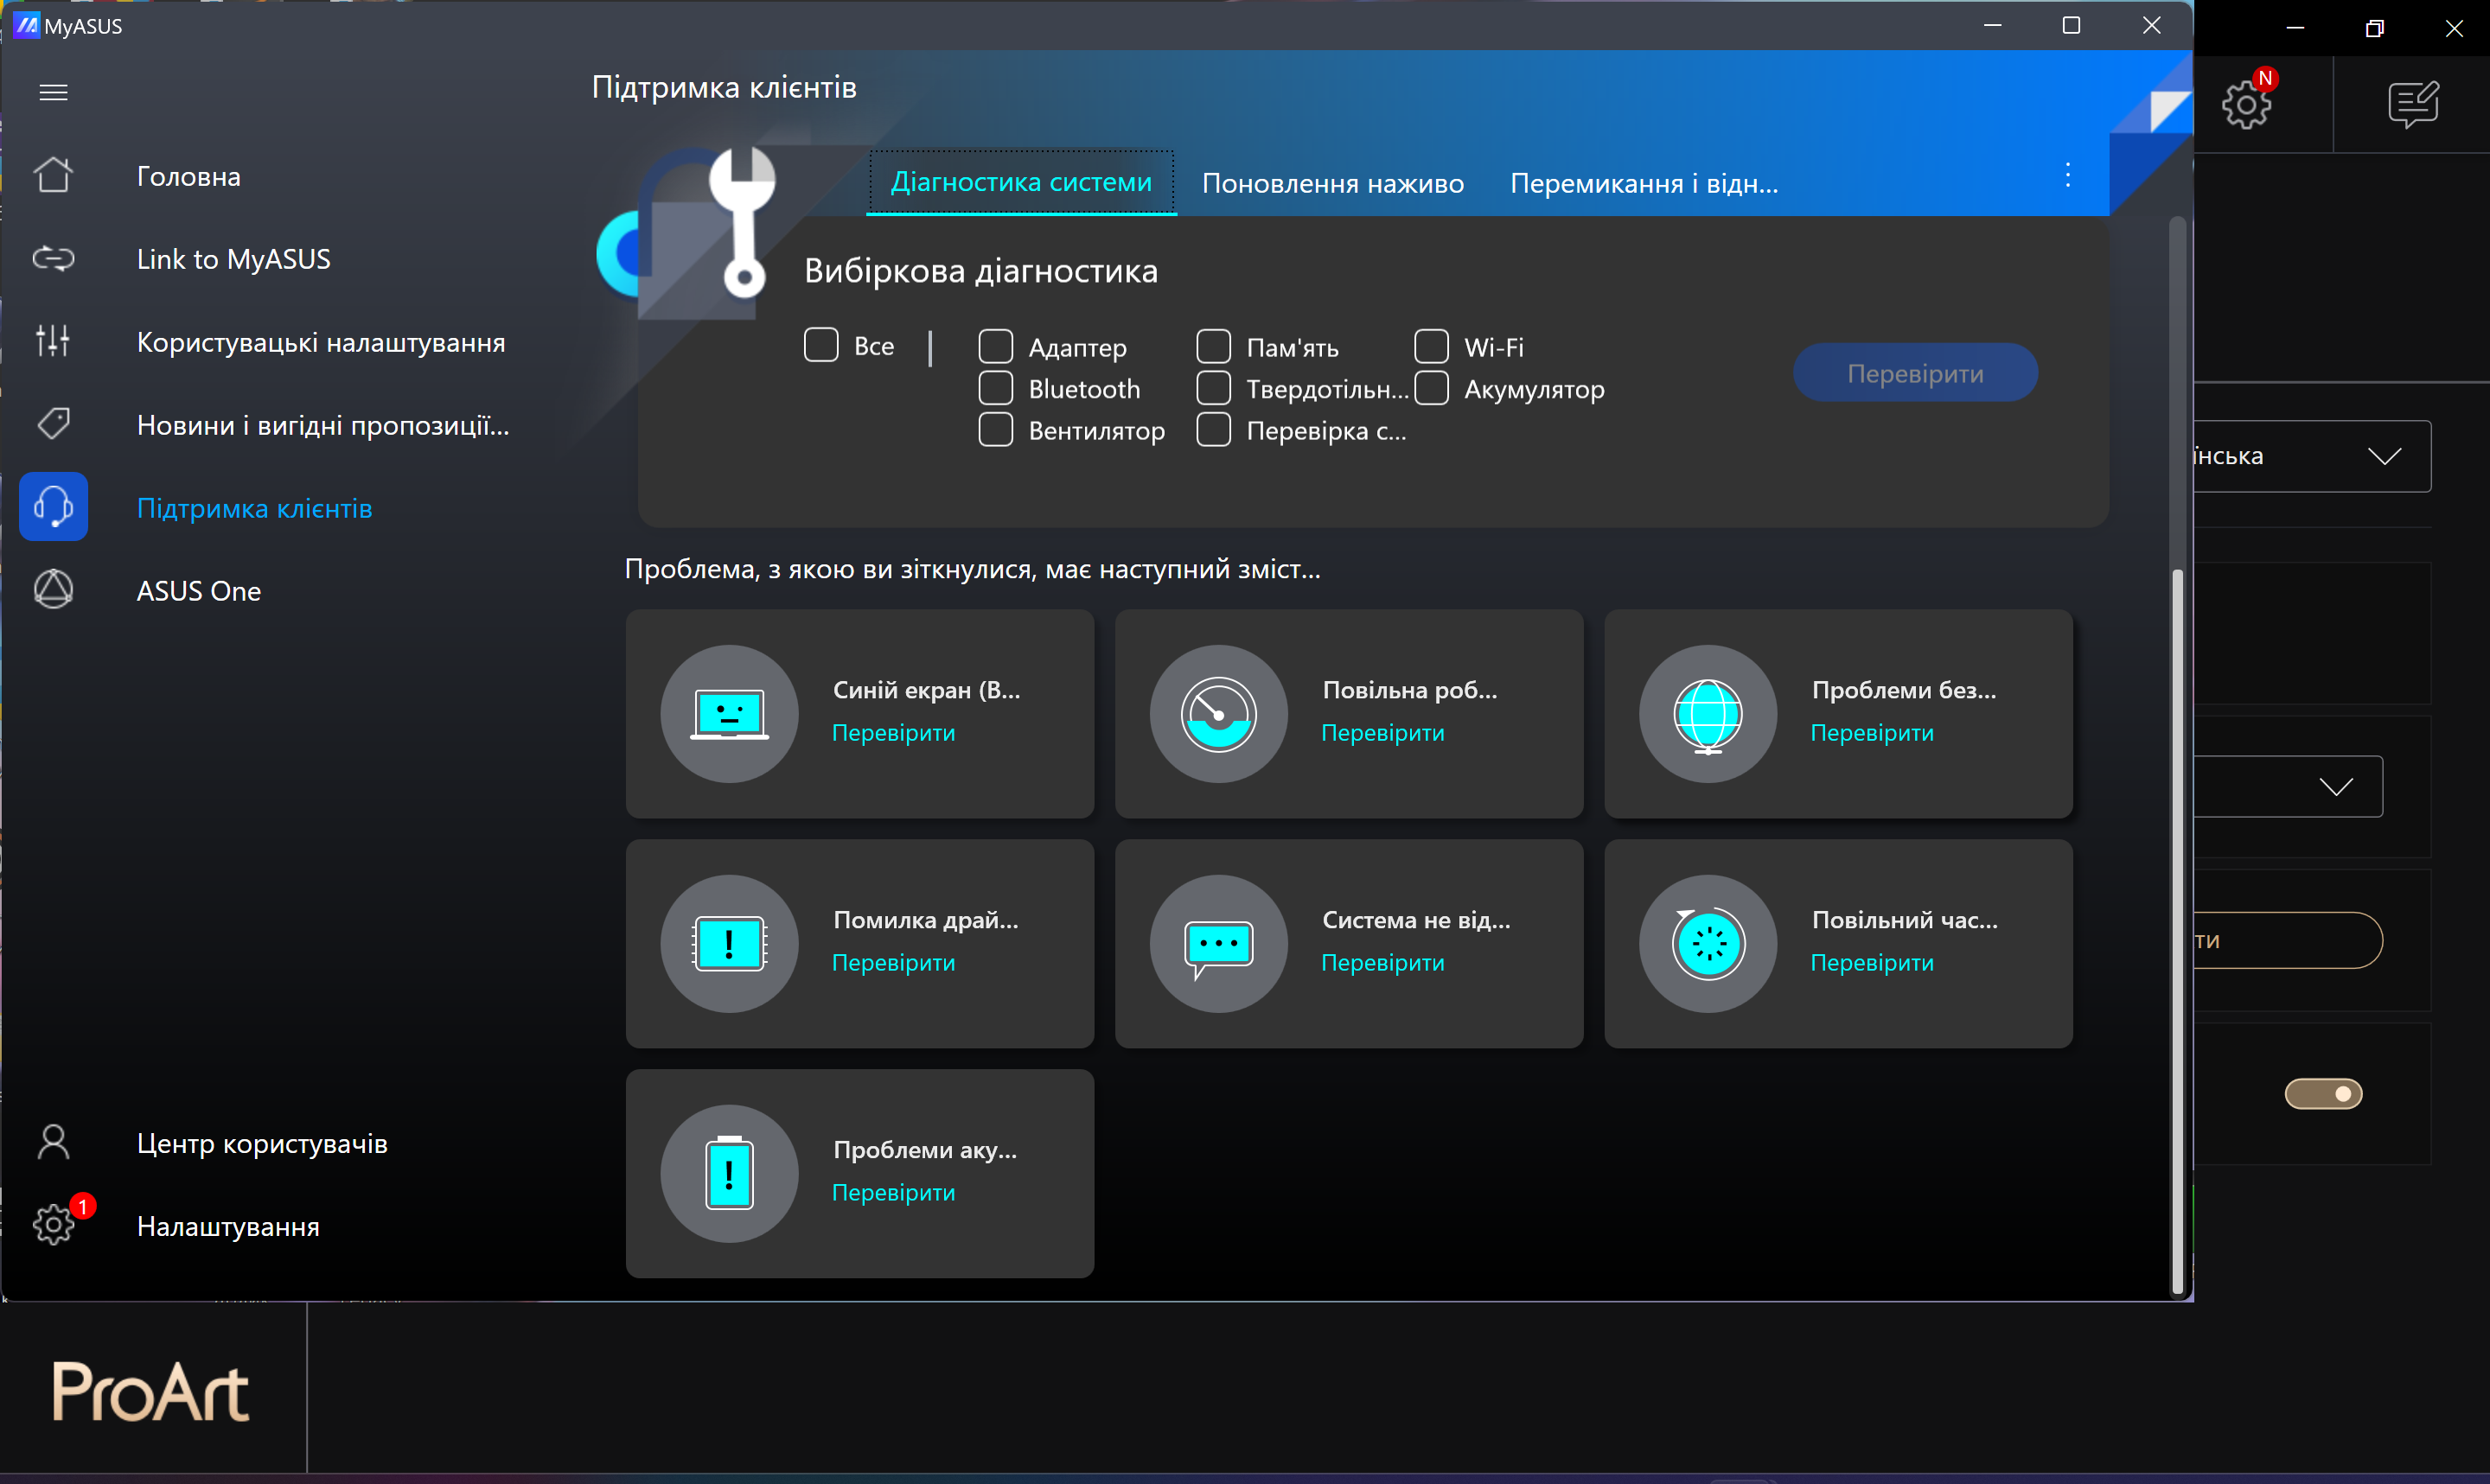Open the hamburger menu in MyASUS sidebar
Viewport: 2490px width, 1484px height.
click(x=53, y=92)
